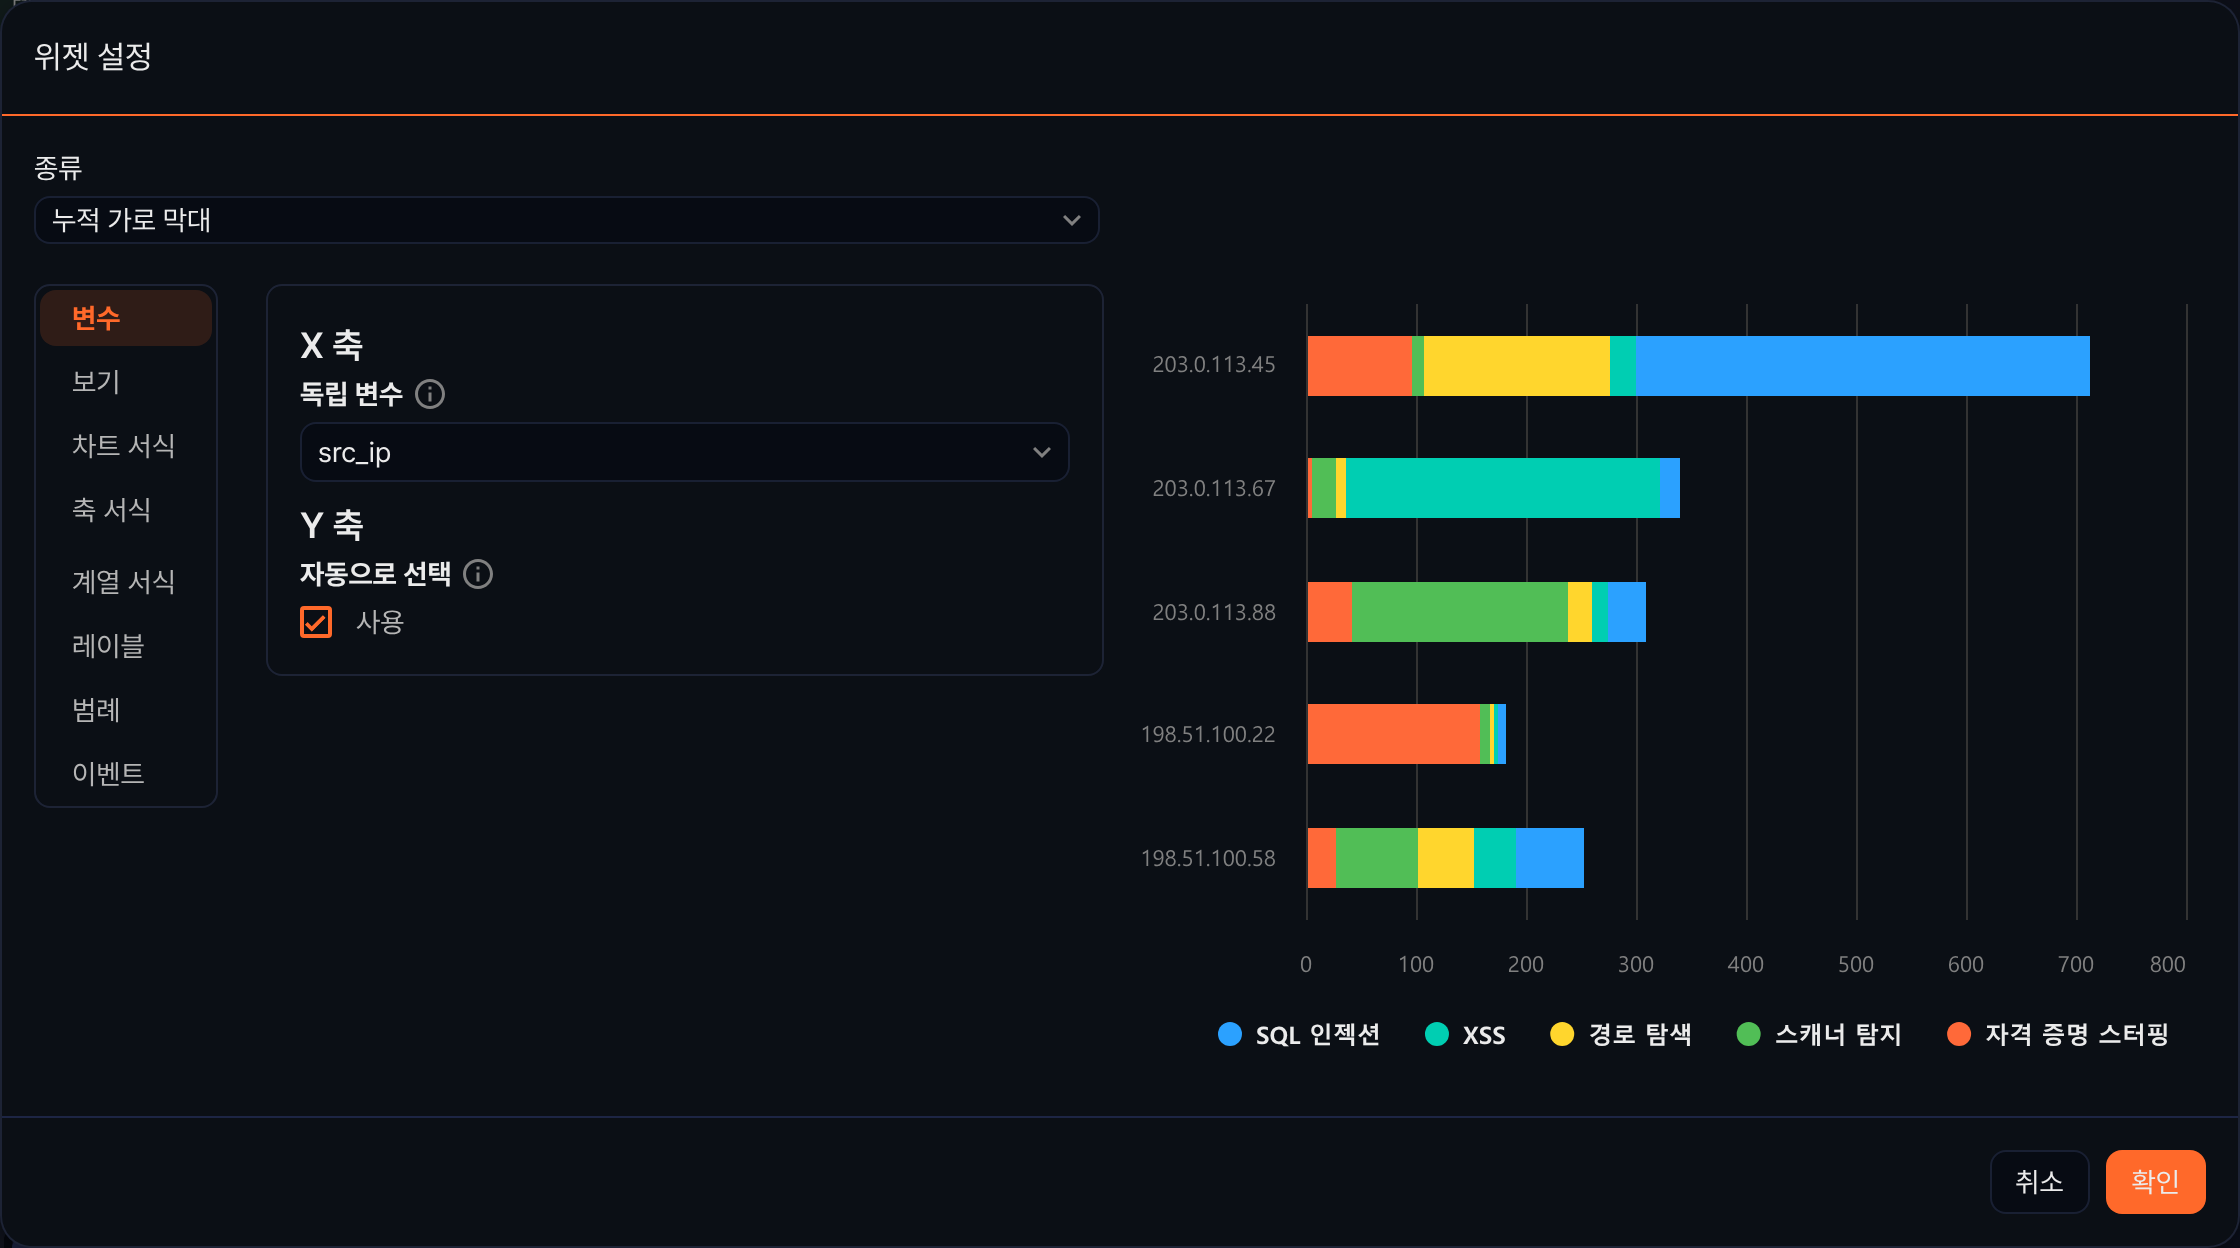
Task: Open the 레이블 tab
Action: coord(126,646)
